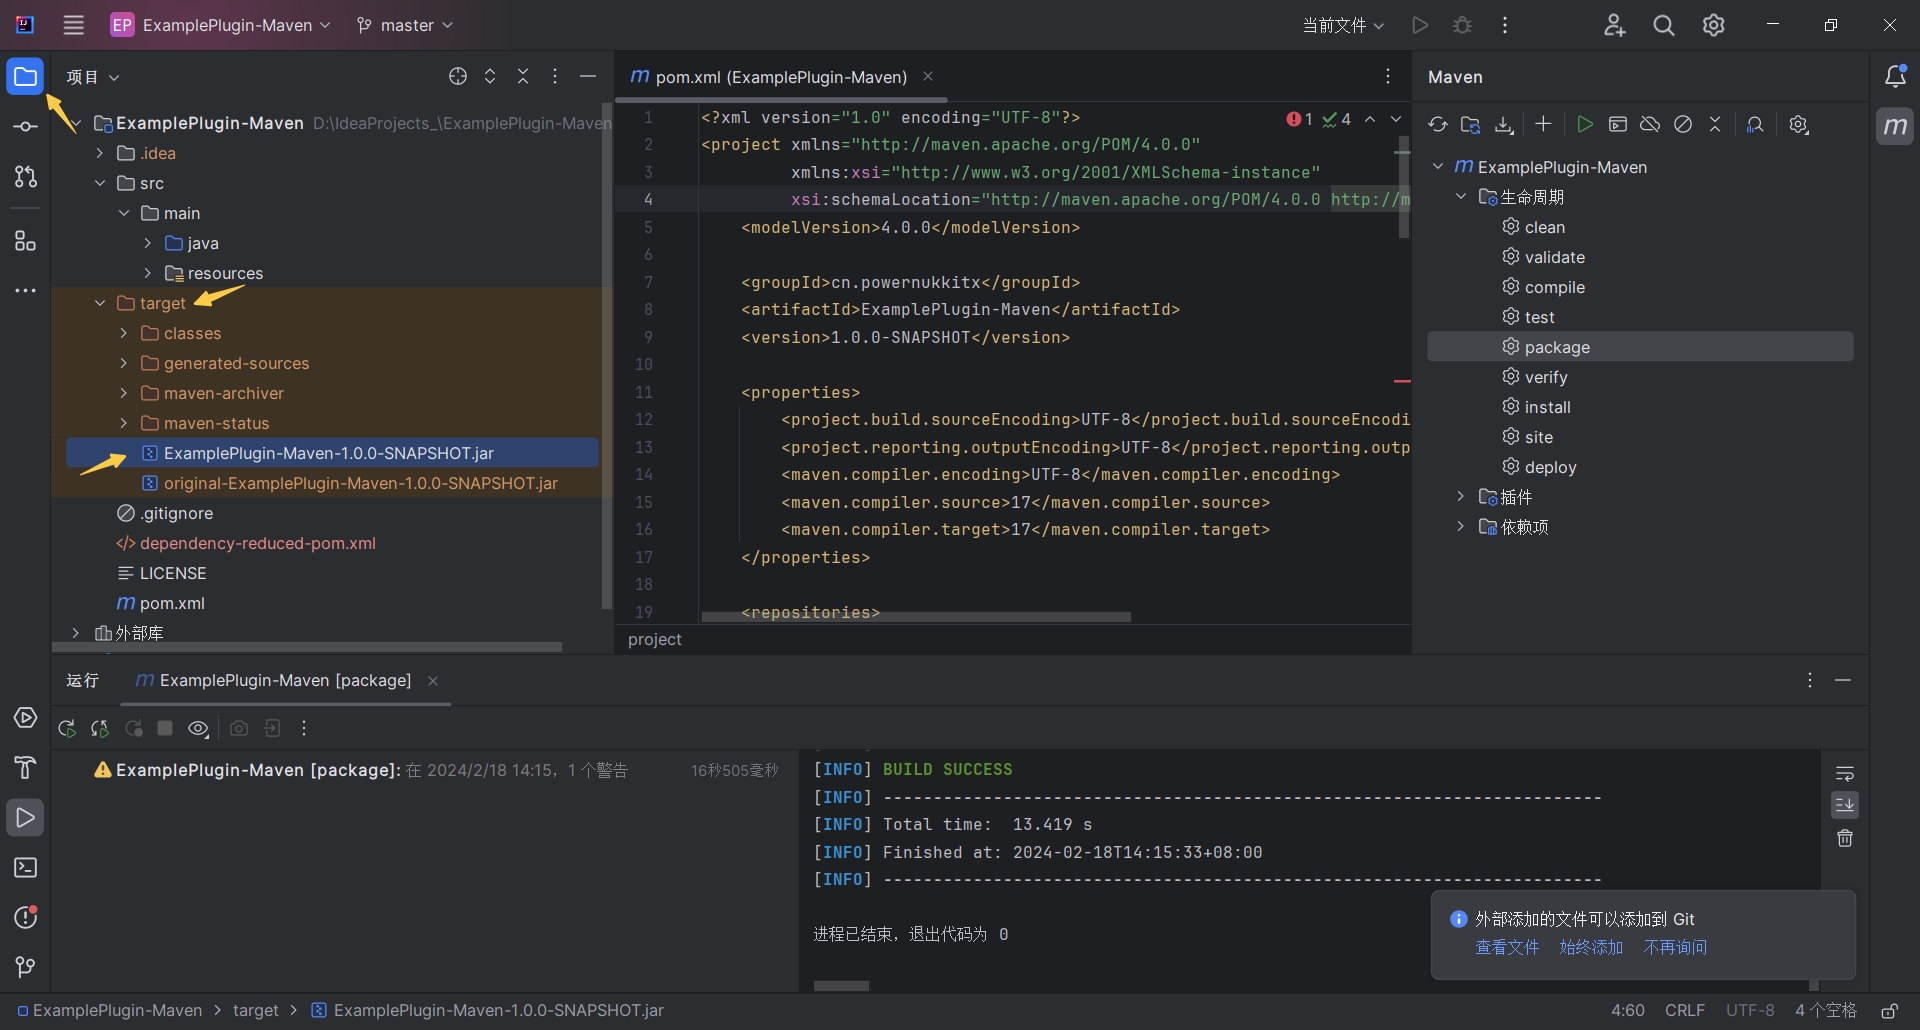The width and height of the screenshot is (1920, 1030).
Task: Open Code With Me user icon
Action: coord(1614,25)
